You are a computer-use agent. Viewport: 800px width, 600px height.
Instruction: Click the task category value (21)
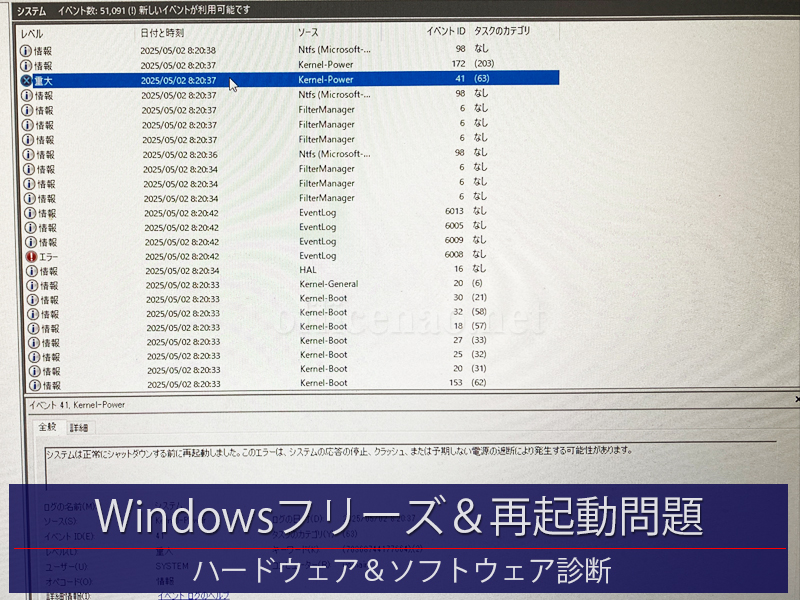(479, 297)
